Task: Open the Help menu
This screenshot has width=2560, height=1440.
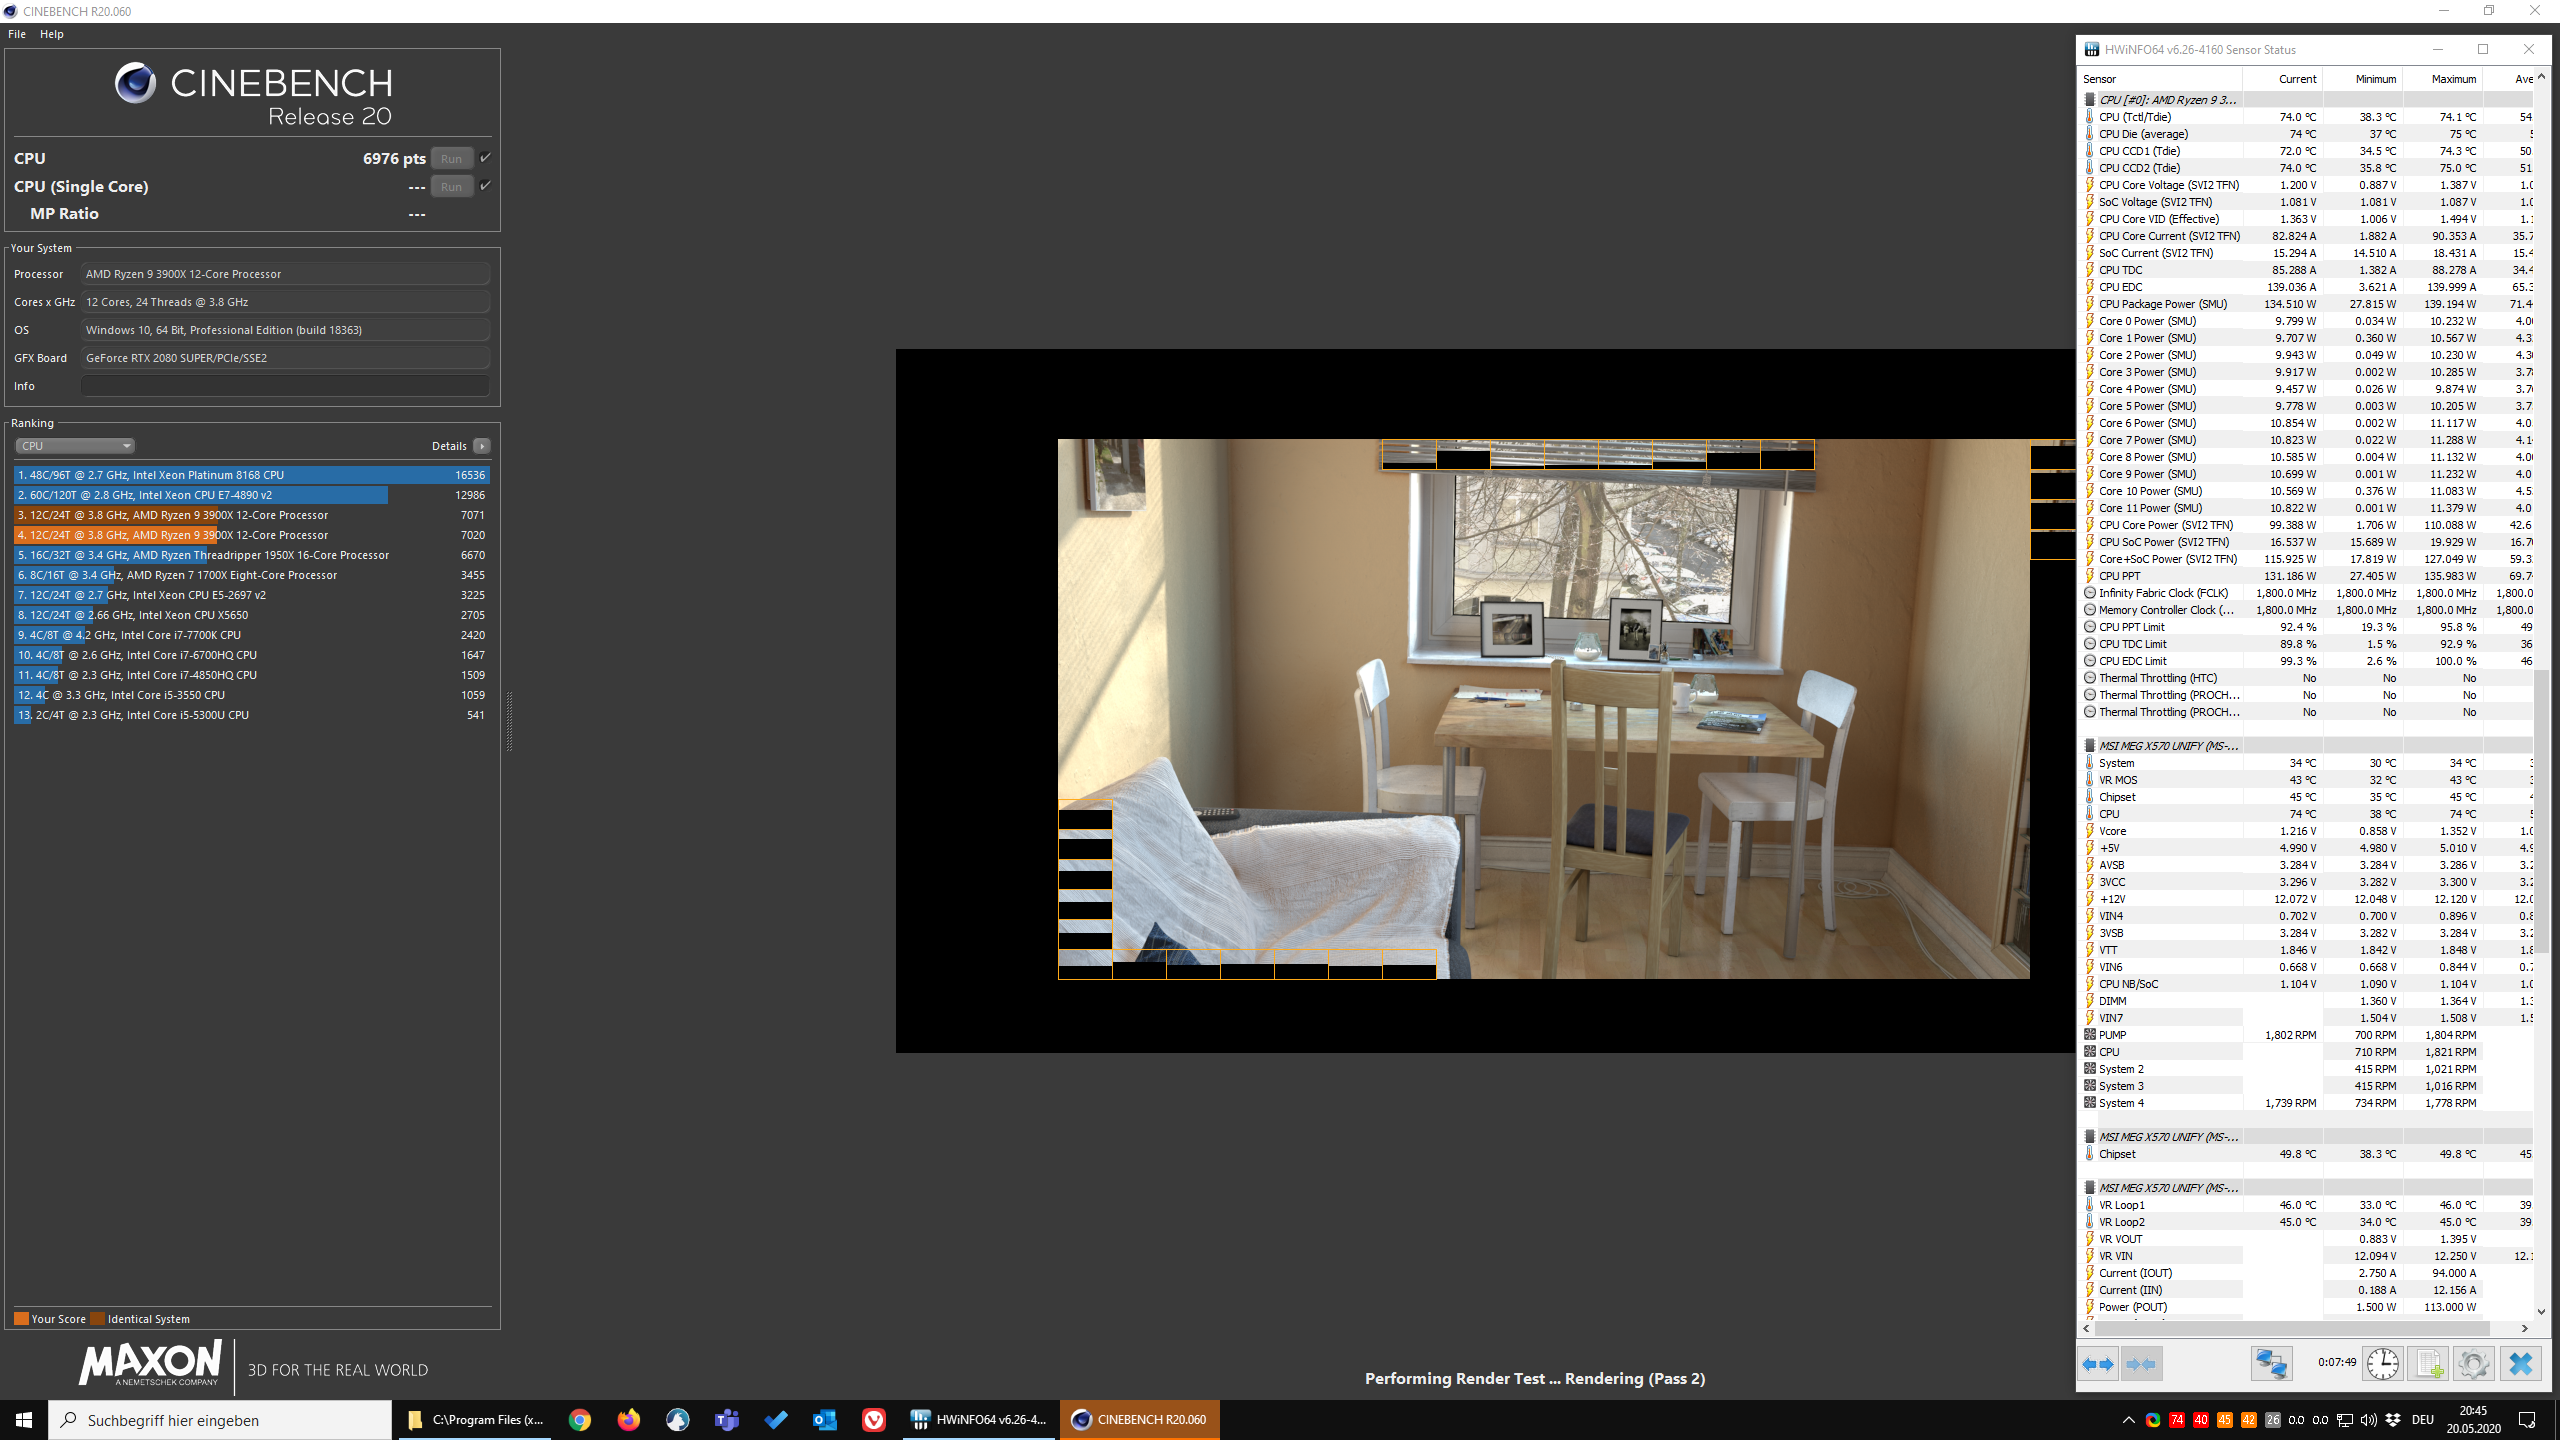Action: coord(51,34)
